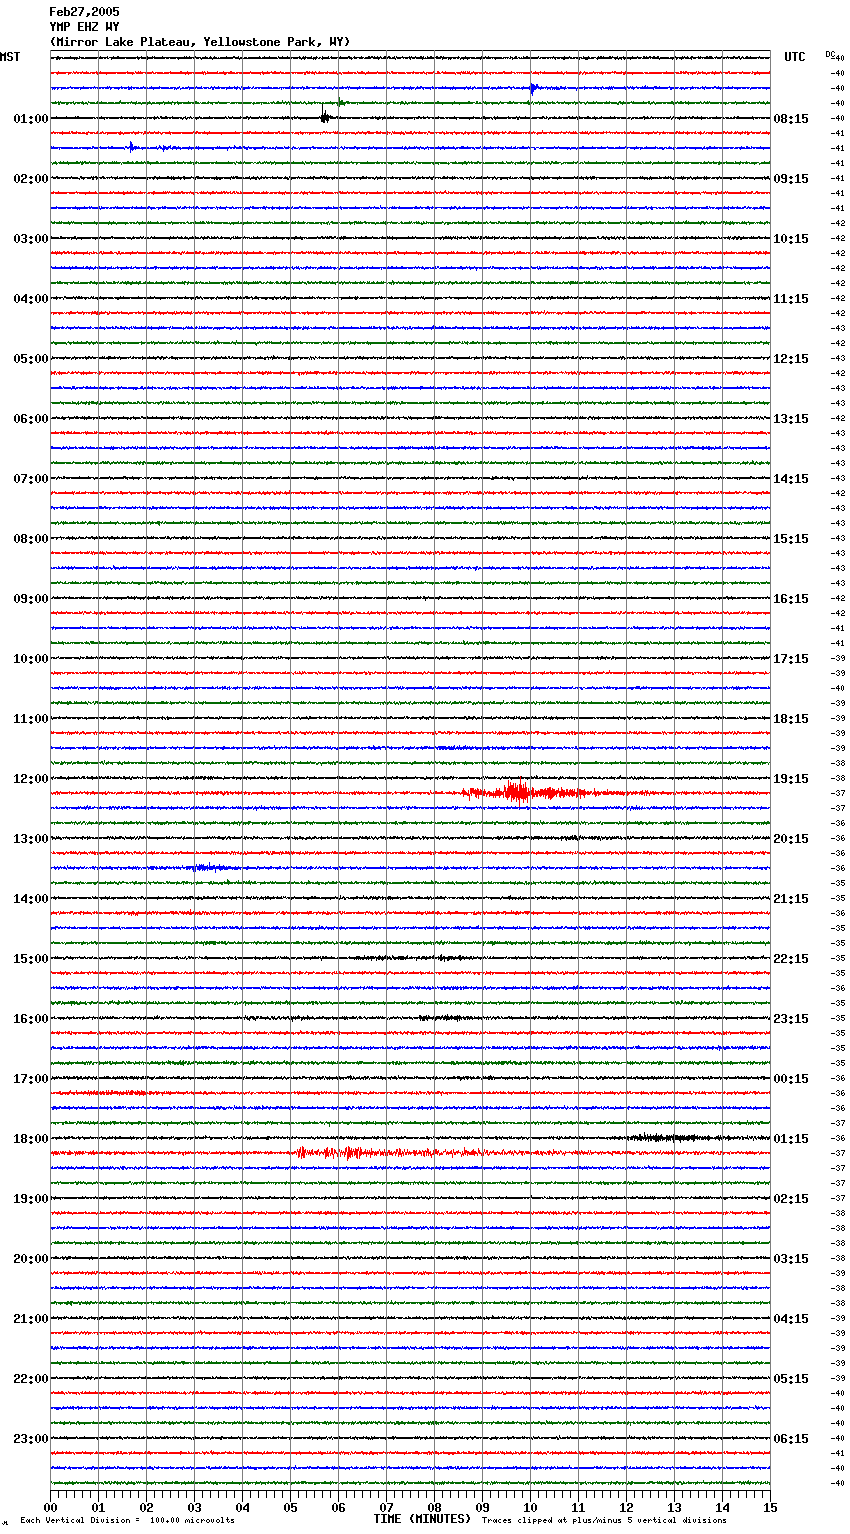Click the Mirror Lake Plateau location title
The height and width of the screenshot is (1534, 850).
200,42
